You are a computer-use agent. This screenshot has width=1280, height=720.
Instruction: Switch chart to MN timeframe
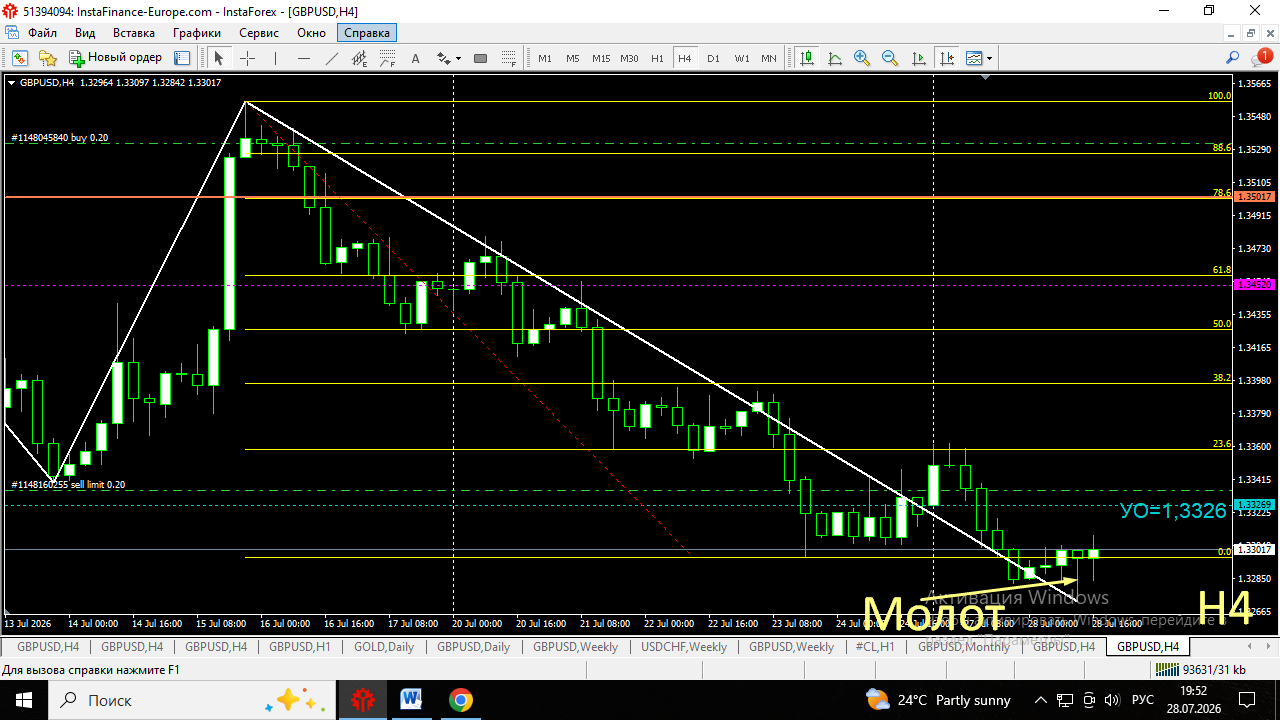(x=769, y=58)
